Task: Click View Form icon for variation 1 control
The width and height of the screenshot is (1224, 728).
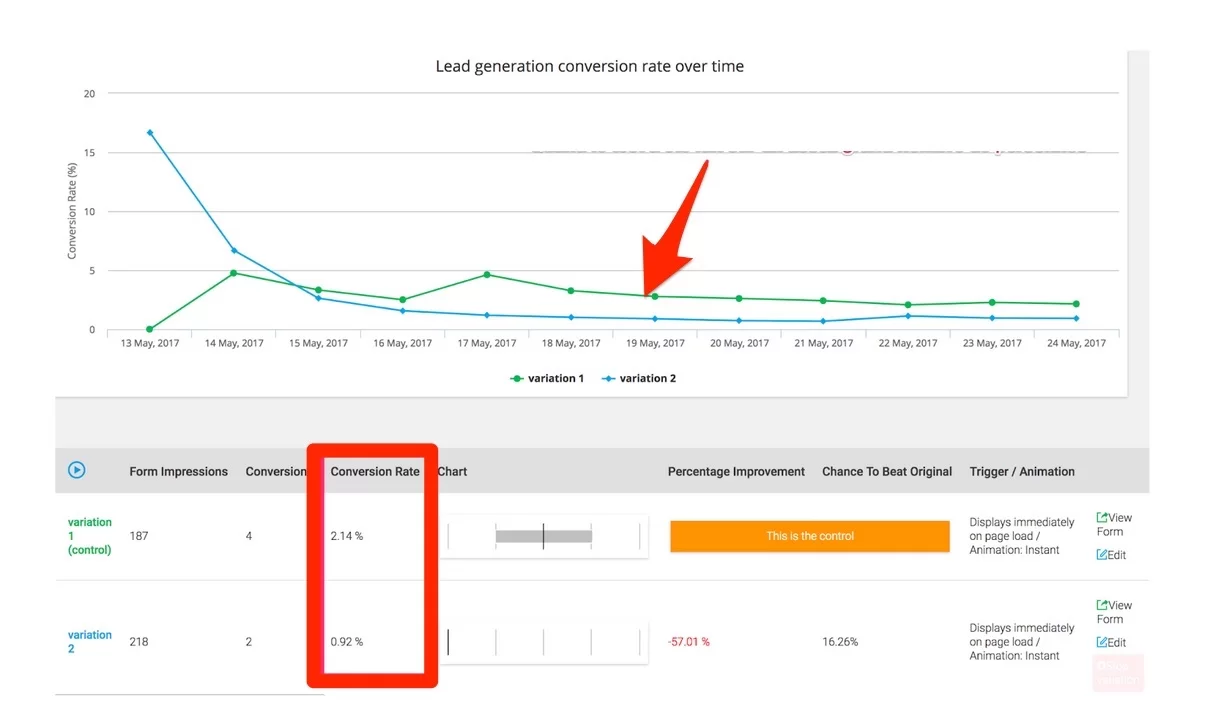Action: [1102, 518]
